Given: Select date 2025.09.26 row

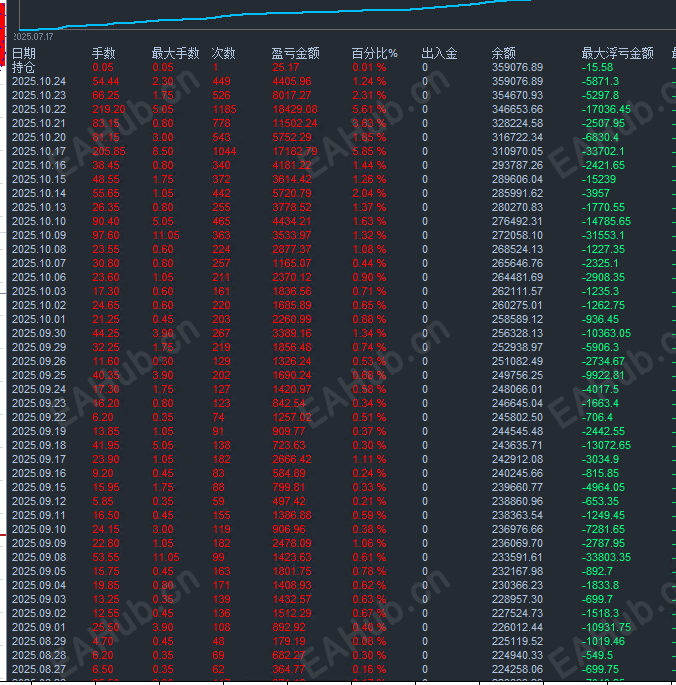Looking at the screenshot, I should 39,361.
